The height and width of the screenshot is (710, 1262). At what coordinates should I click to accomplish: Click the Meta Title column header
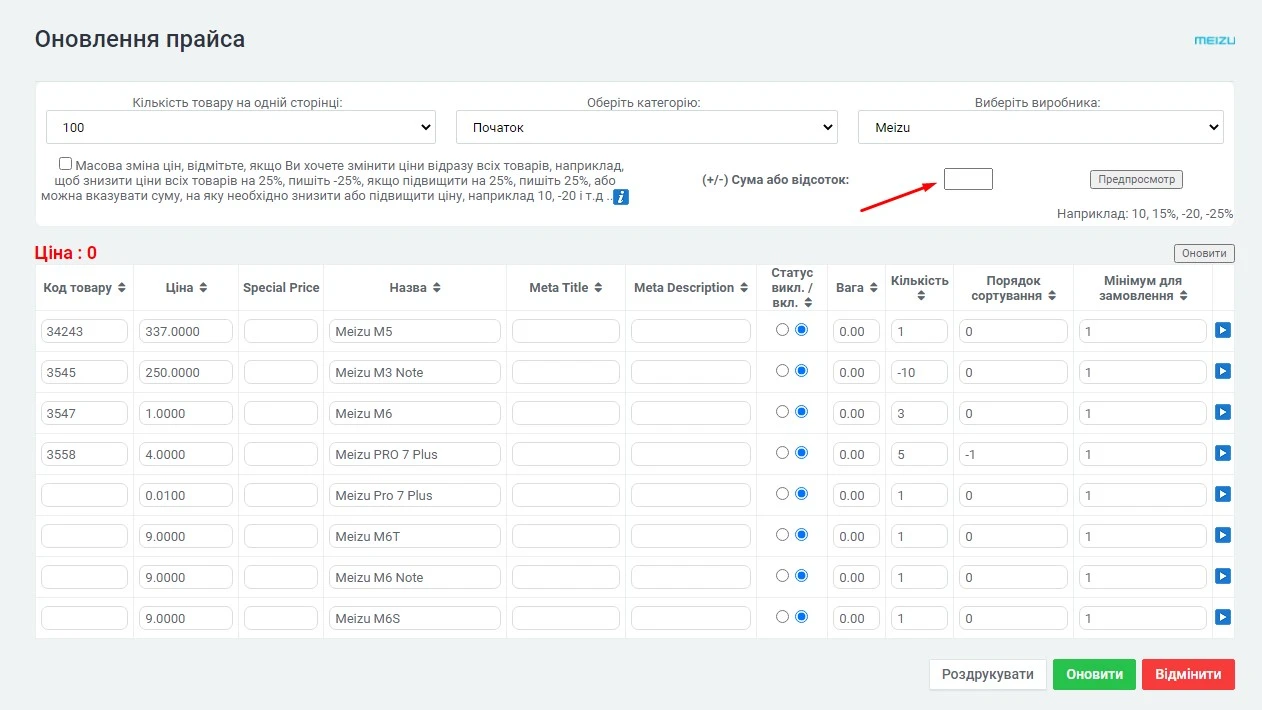coord(559,288)
